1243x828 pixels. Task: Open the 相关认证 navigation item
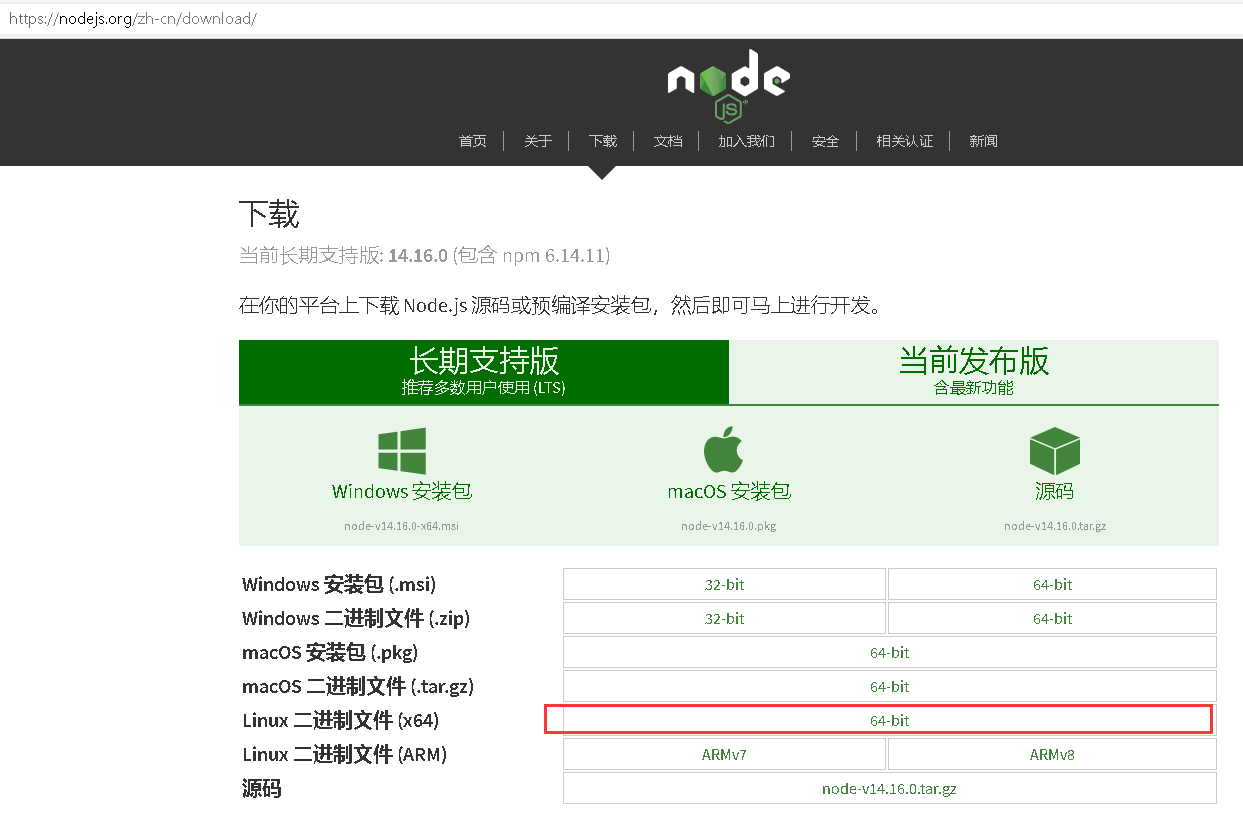tap(904, 141)
